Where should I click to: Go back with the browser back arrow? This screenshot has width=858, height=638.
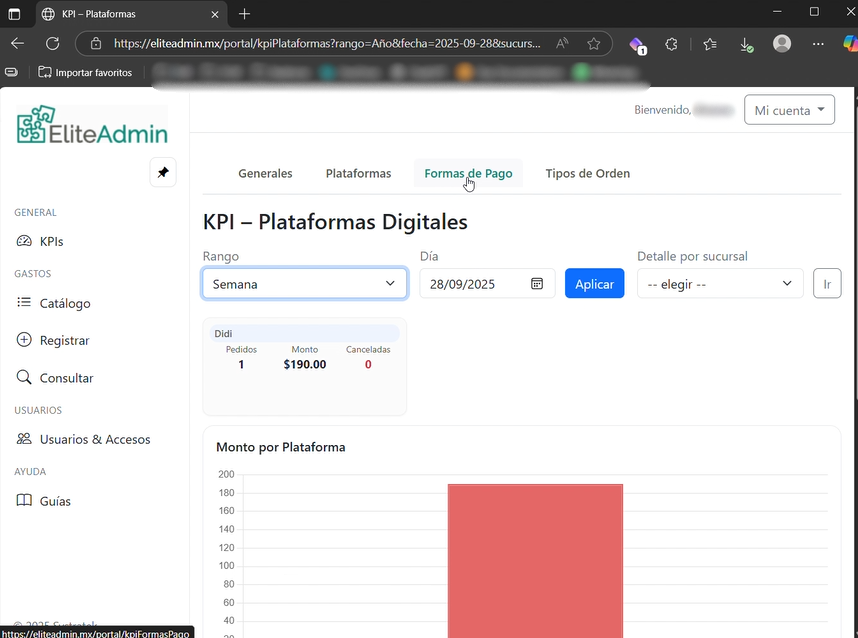click(17, 44)
